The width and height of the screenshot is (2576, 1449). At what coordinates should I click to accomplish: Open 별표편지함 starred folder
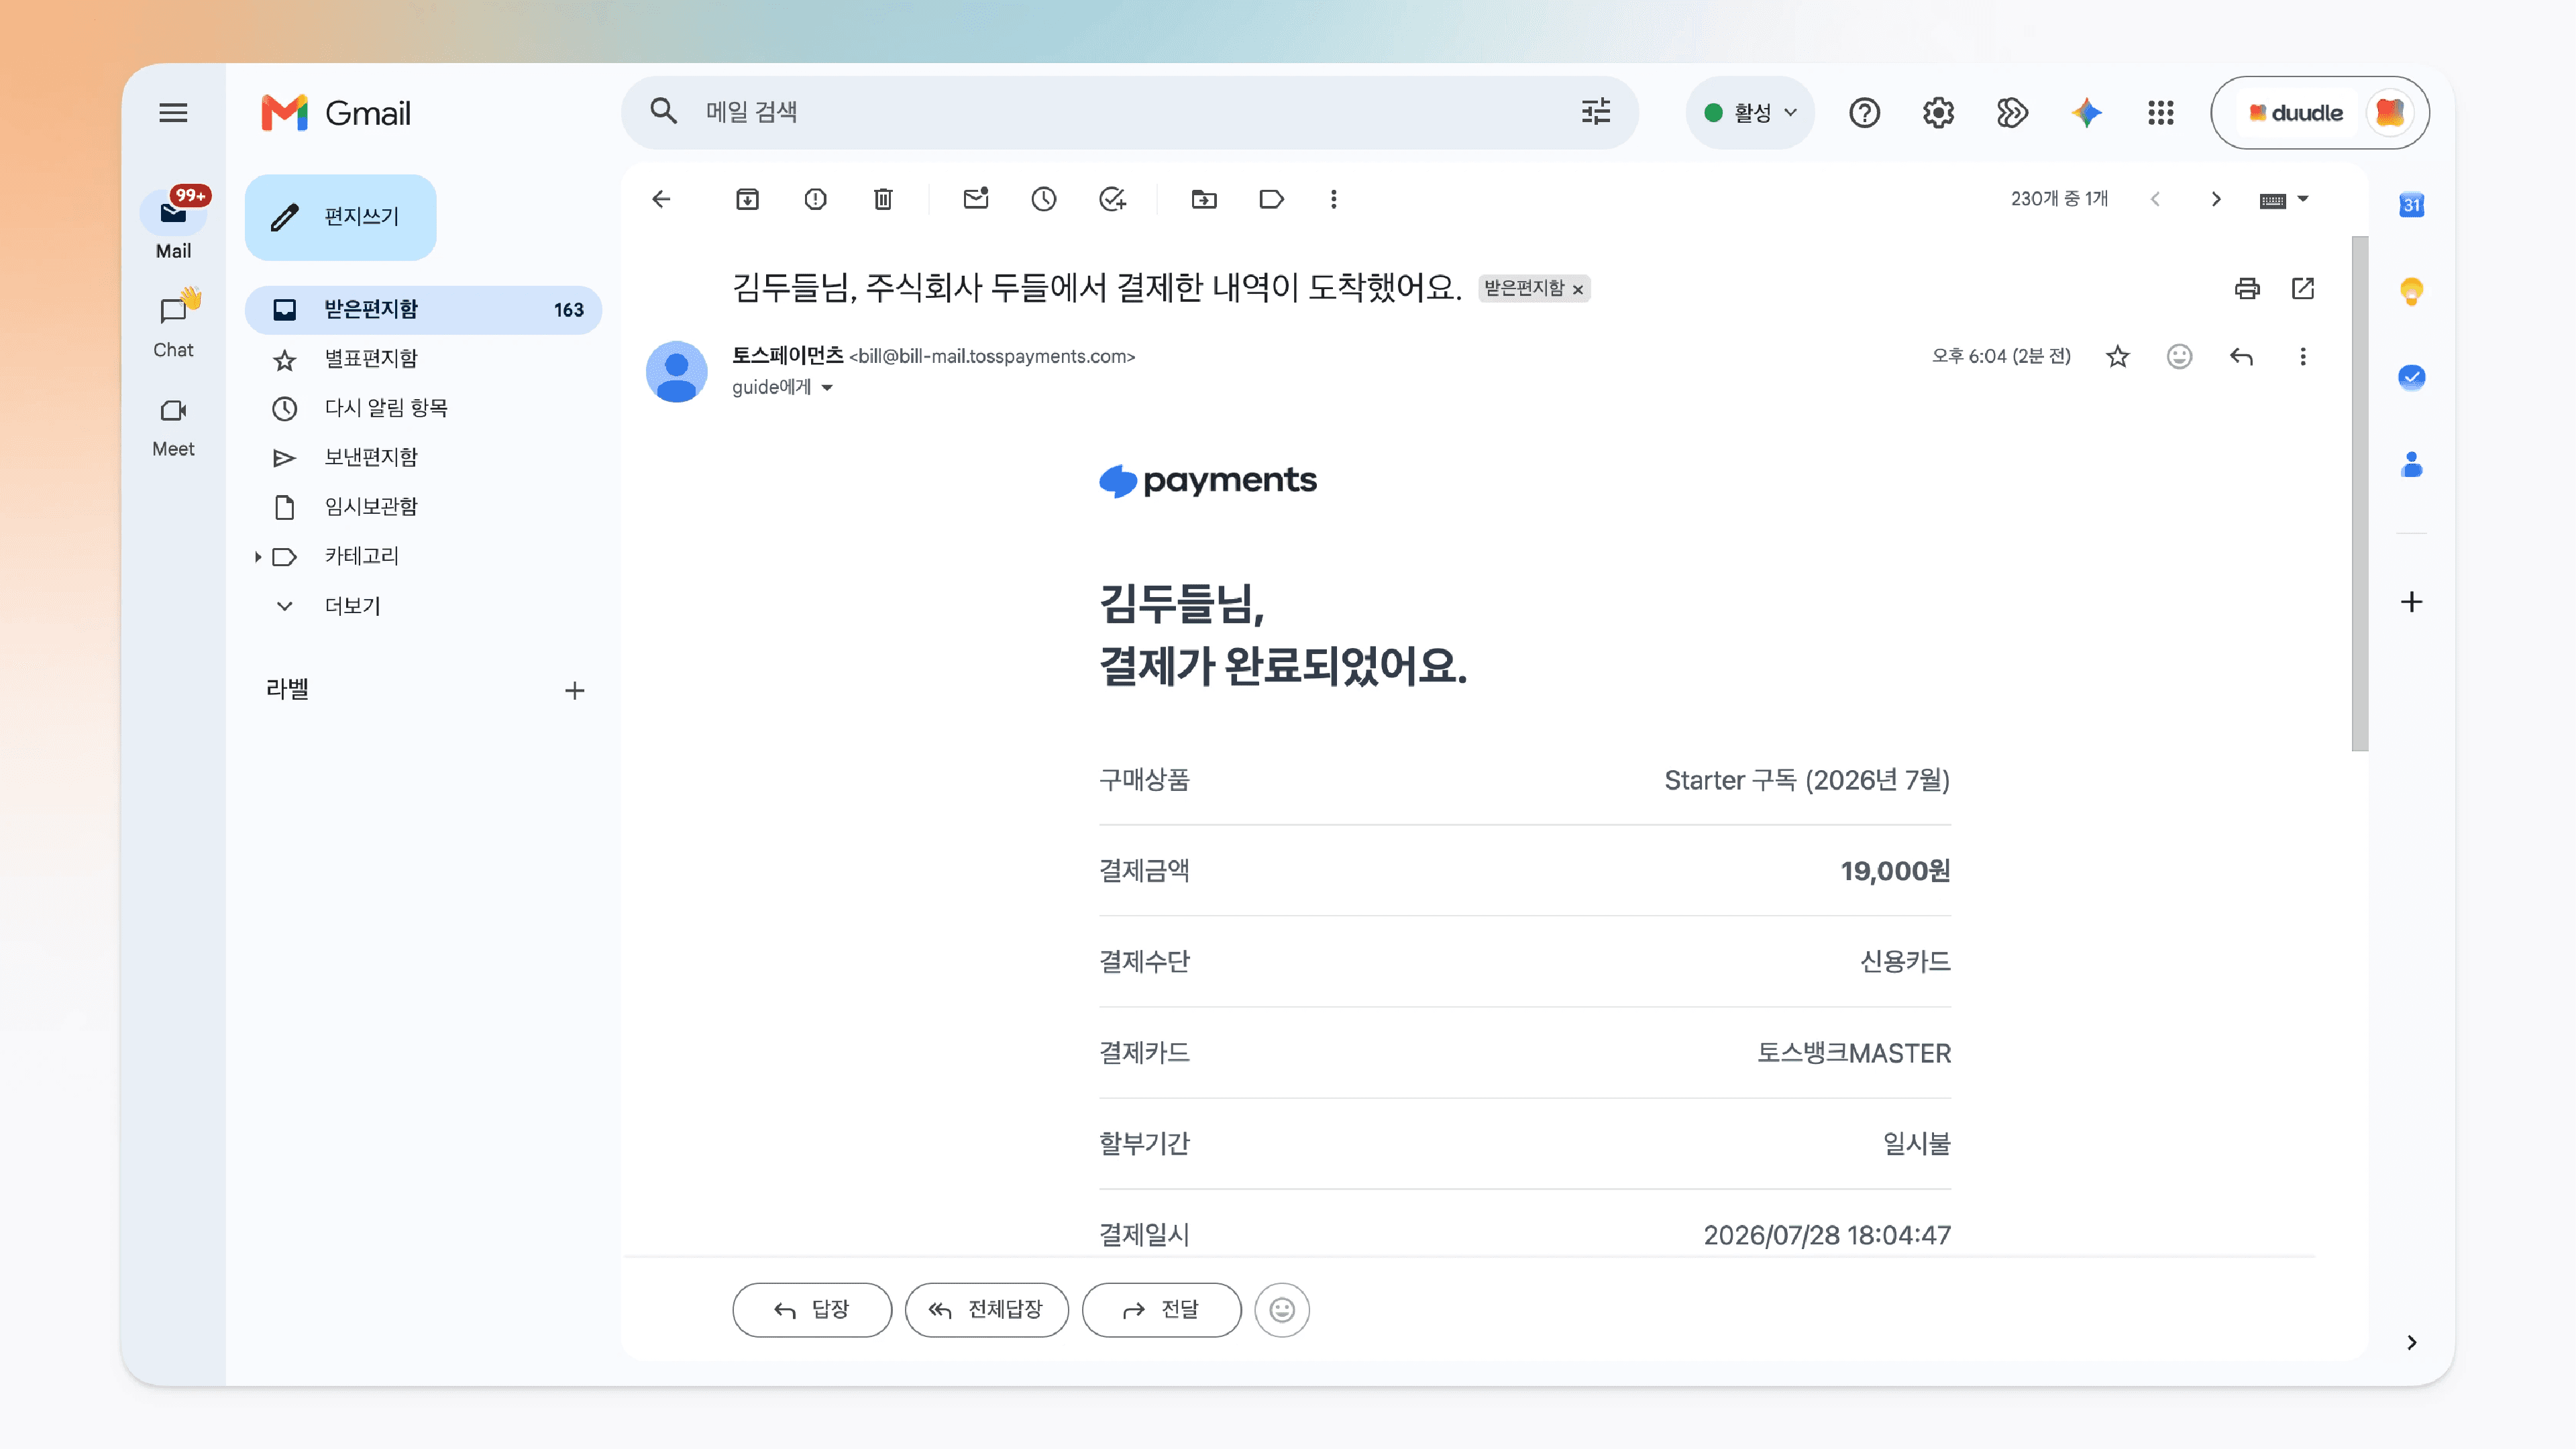coord(423,359)
